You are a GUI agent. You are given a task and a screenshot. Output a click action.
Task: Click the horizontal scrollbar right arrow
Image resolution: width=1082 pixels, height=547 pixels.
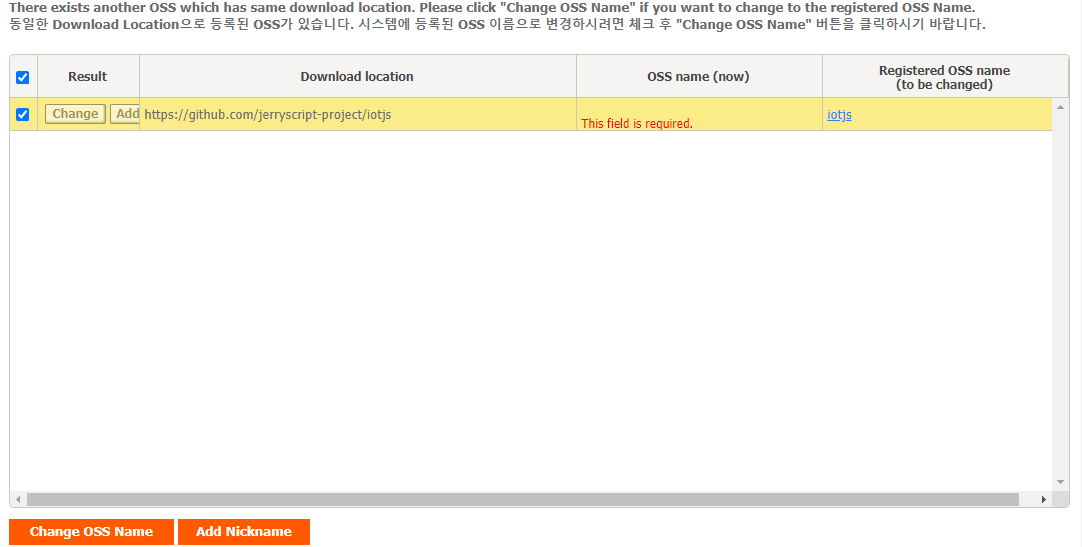point(1043,499)
